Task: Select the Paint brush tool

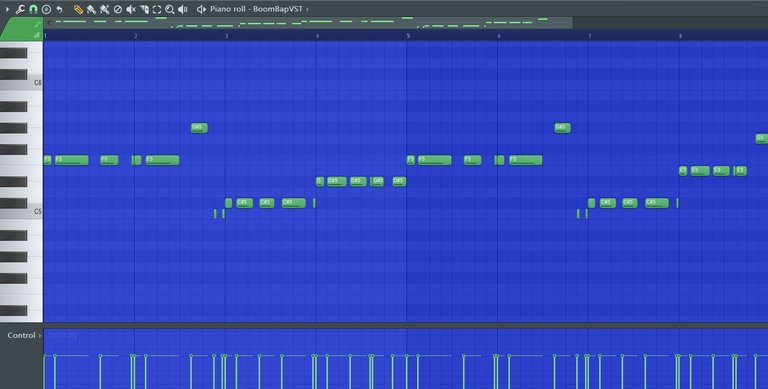Action: (x=91, y=9)
